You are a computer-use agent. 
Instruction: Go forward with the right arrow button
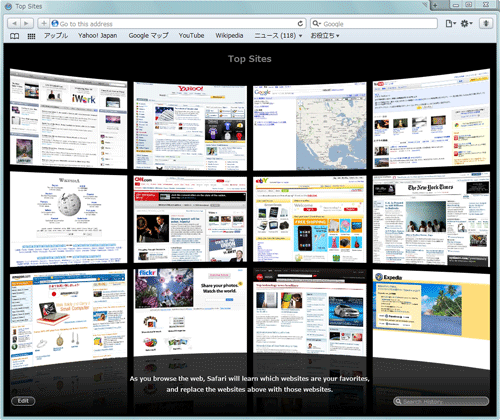[x=26, y=23]
